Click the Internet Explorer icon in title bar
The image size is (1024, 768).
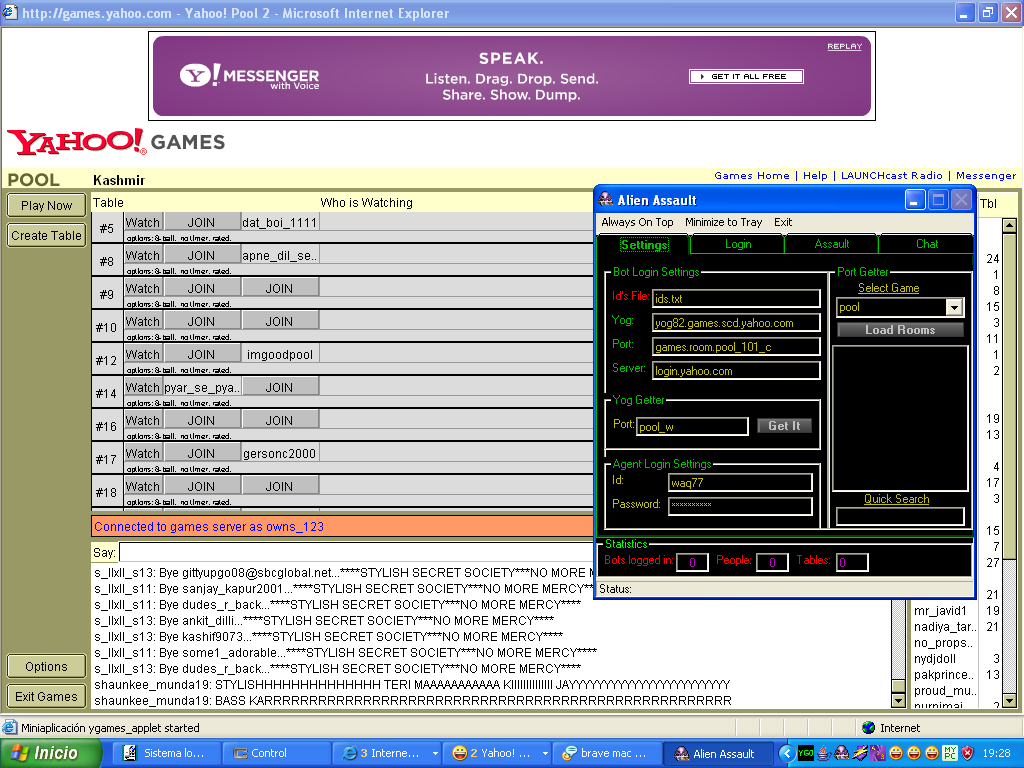click(x=10, y=13)
